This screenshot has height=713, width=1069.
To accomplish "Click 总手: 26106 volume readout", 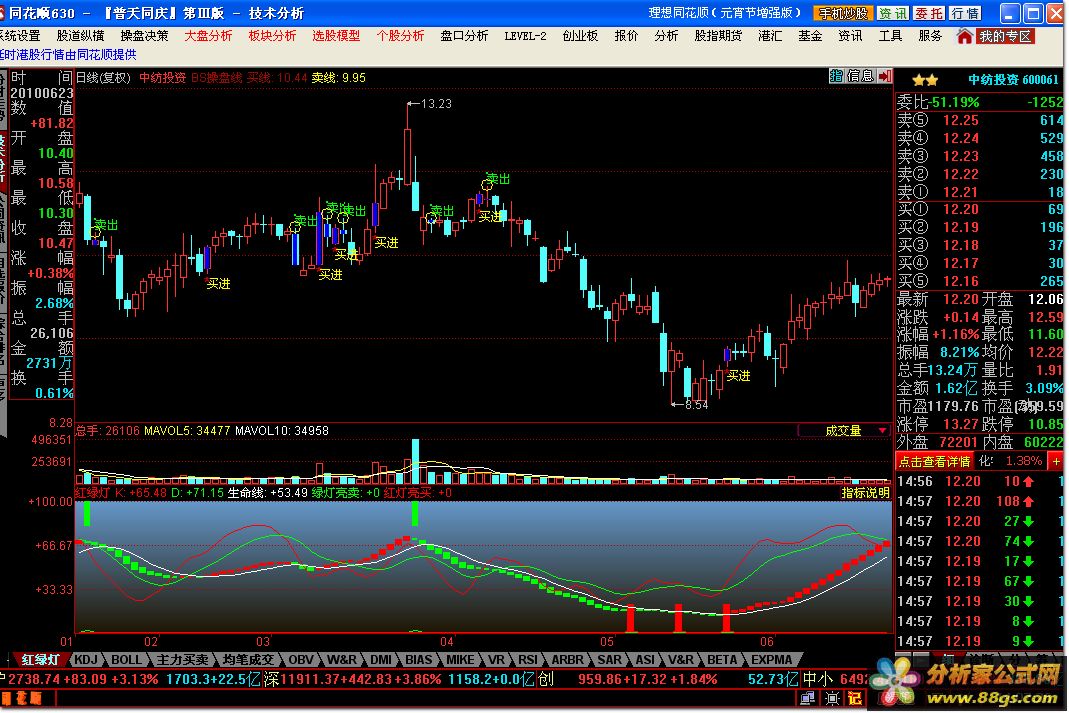I will coord(107,431).
